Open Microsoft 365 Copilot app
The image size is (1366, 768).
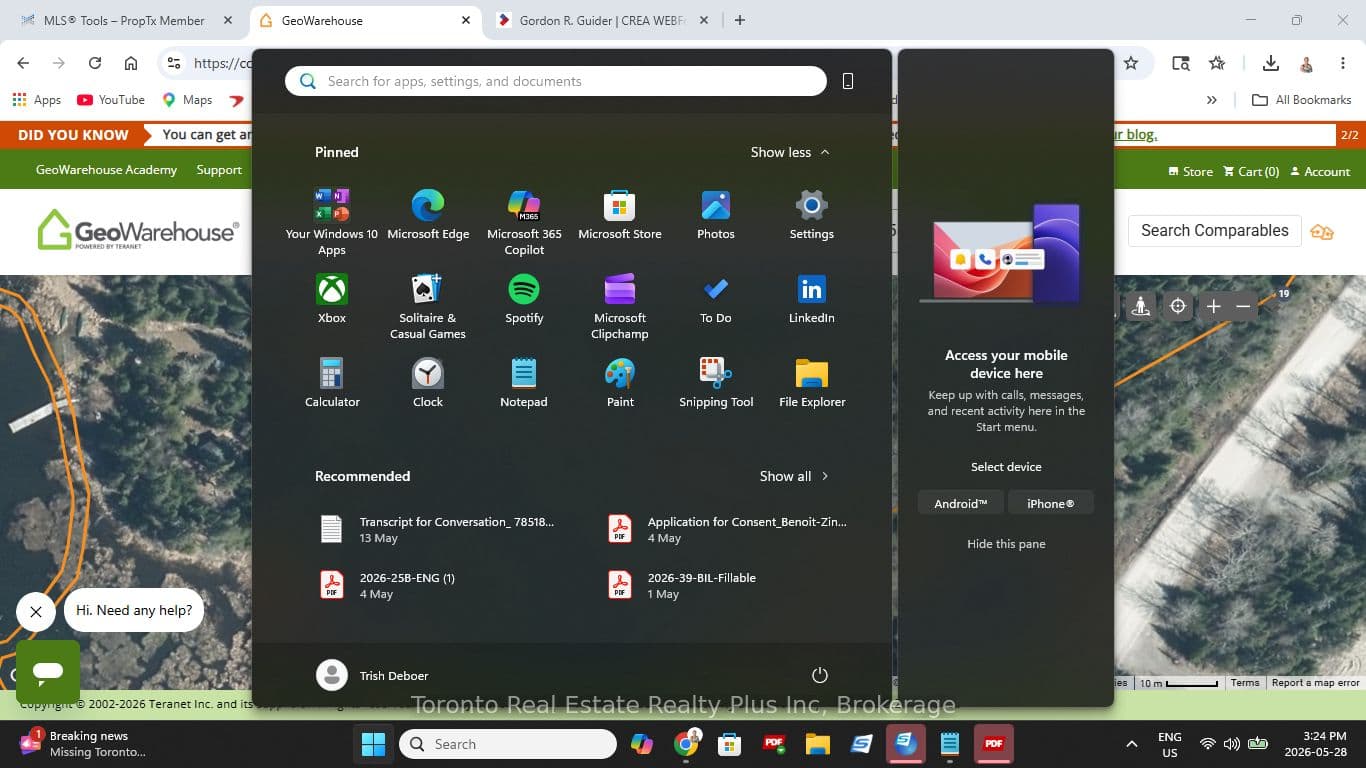524,222
